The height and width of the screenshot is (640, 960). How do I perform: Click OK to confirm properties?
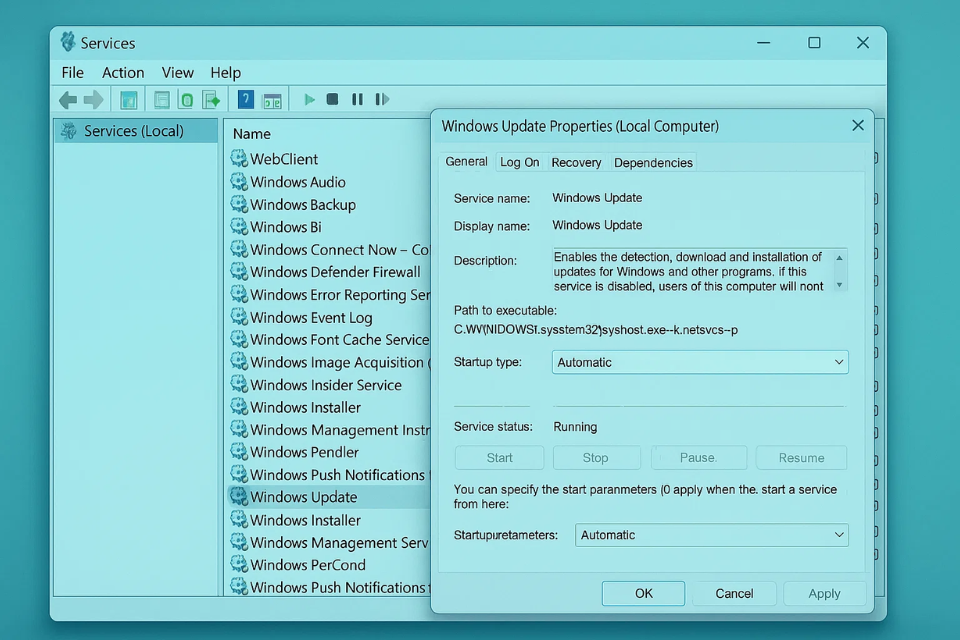(x=643, y=593)
